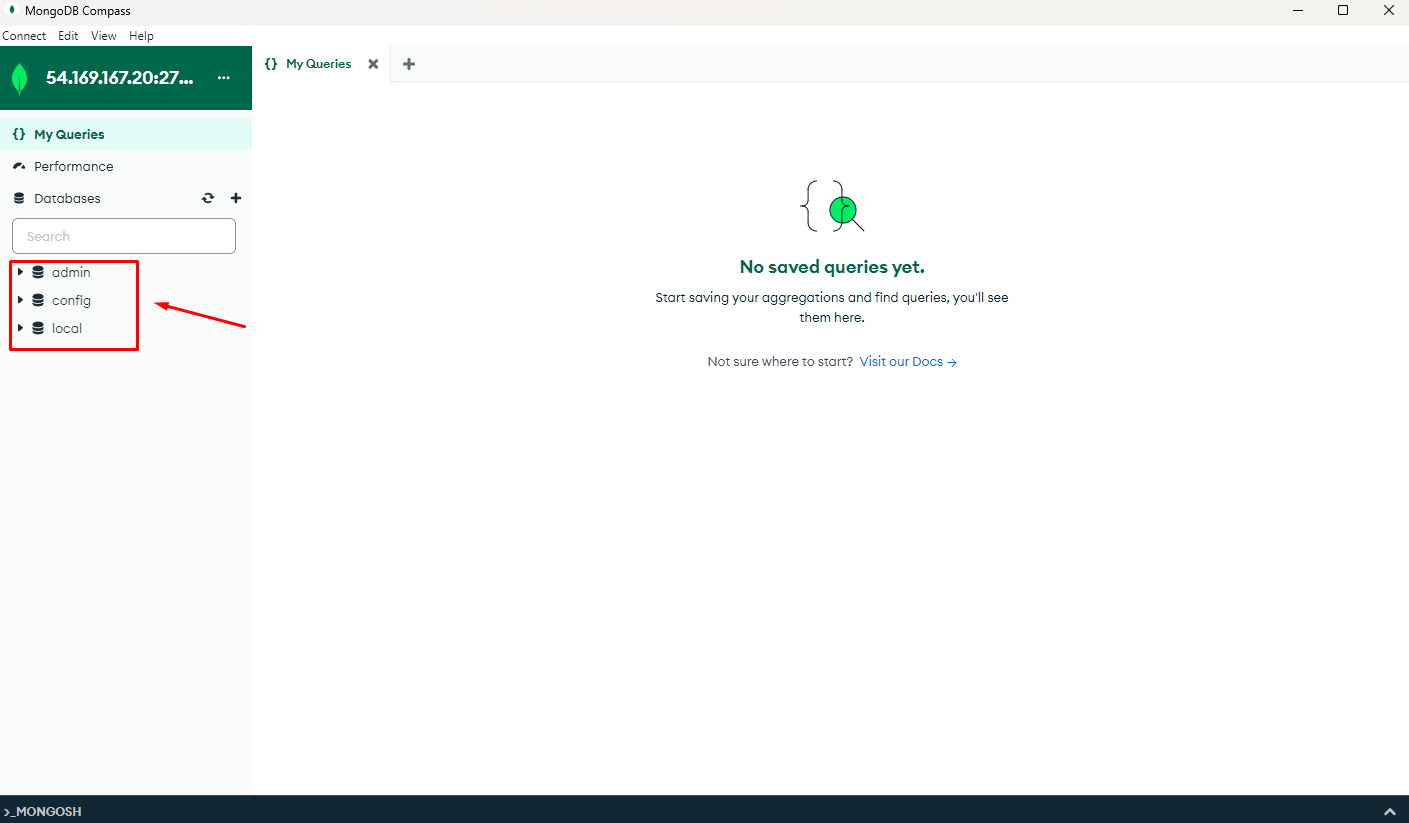Viewport: 1409px width, 823px height.
Task: Open the Connect menu
Action: 24,36
